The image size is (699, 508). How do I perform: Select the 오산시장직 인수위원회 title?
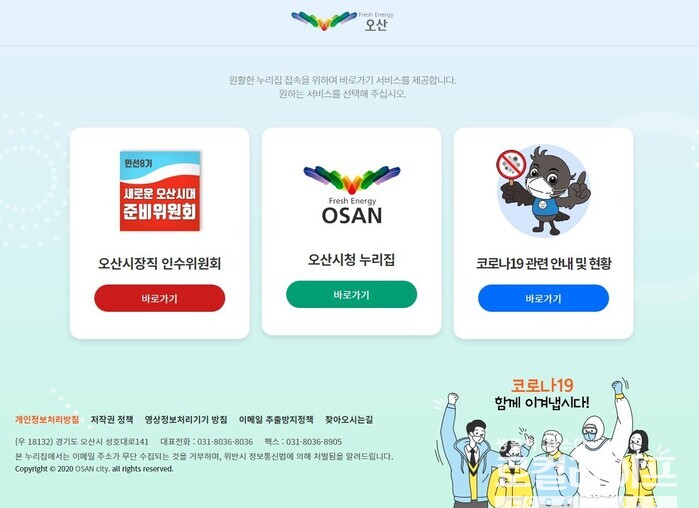coord(160,263)
